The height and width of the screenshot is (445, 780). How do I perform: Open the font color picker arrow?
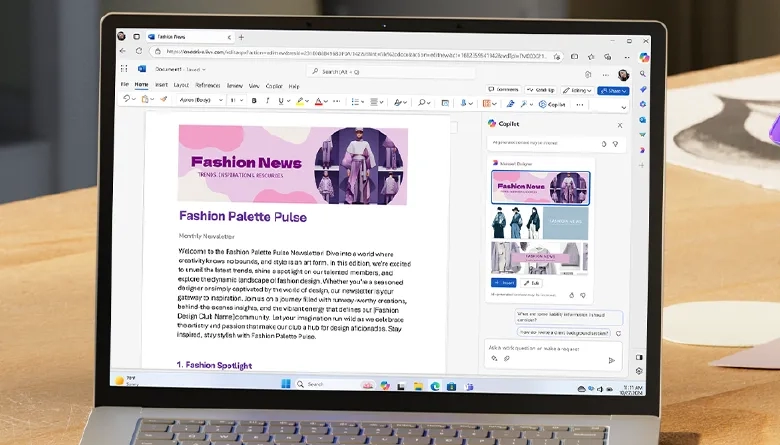pyautogui.click(x=328, y=101)
